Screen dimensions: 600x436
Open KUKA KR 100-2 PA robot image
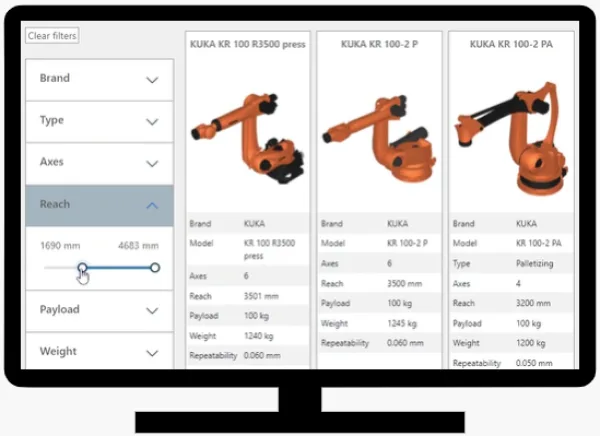point(511,139)
